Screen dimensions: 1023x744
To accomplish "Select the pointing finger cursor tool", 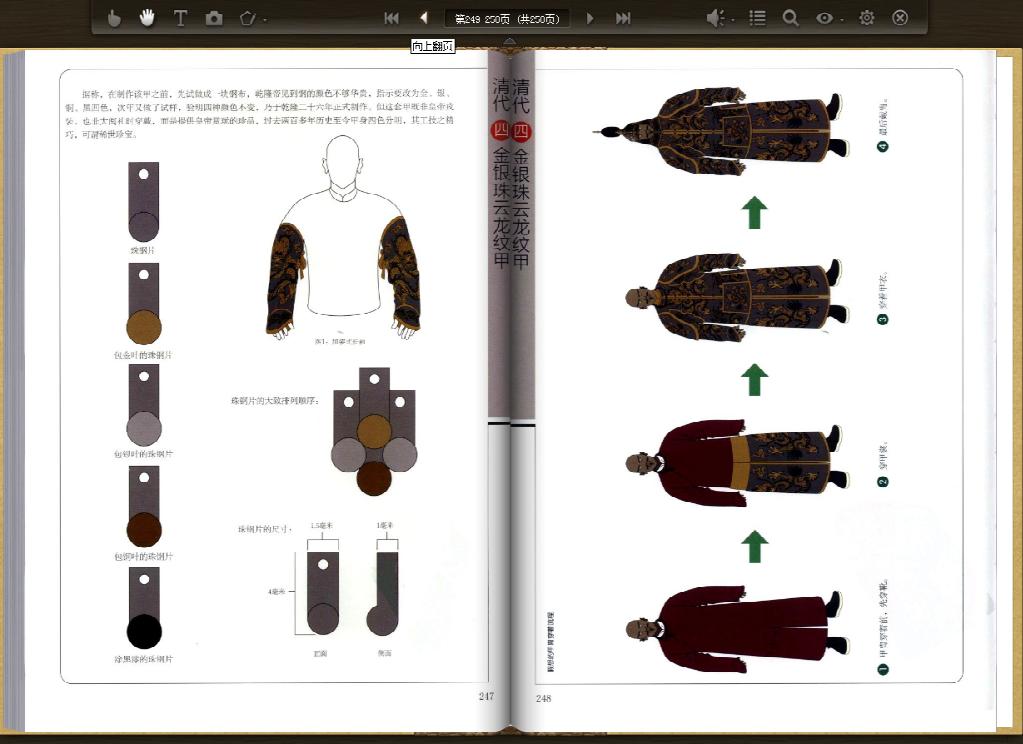I will [x=114, y=18].
